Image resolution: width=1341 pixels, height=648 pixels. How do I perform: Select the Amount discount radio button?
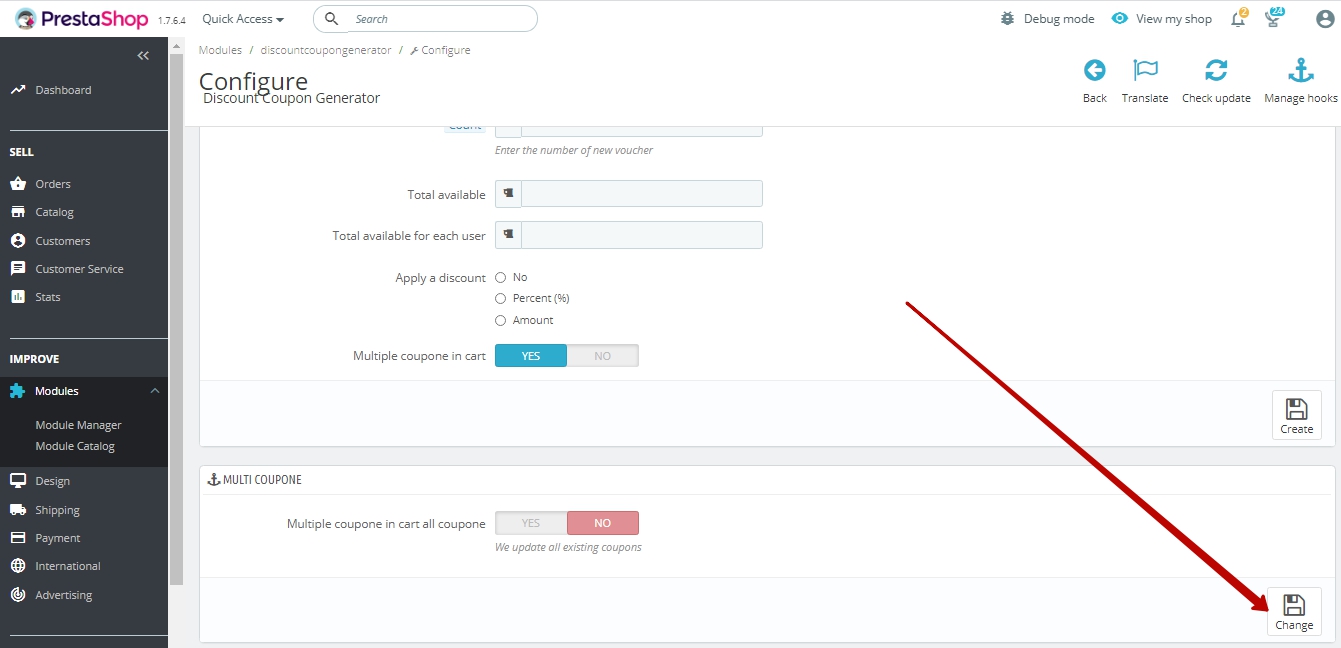501,321
